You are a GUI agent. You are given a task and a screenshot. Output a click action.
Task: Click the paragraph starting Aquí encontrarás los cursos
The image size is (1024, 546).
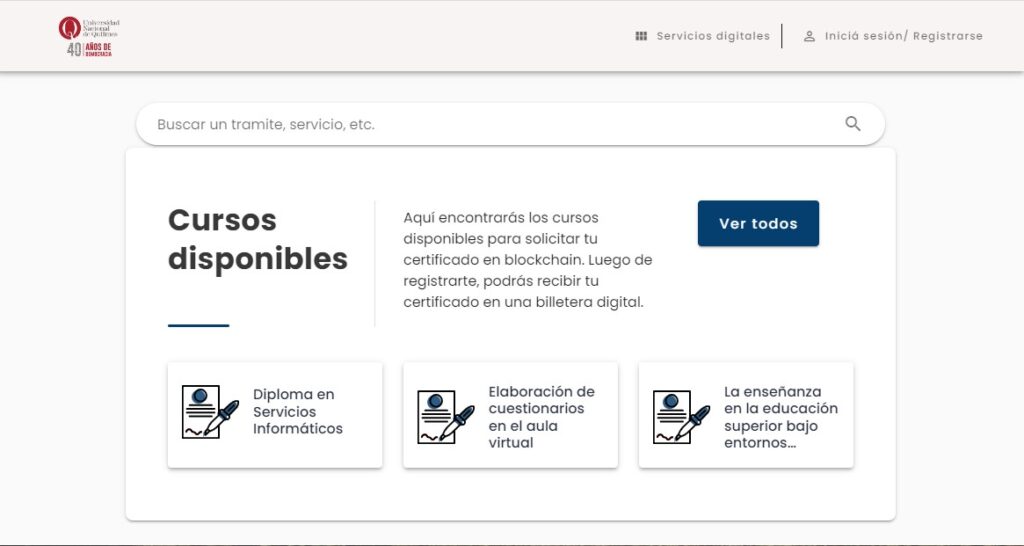[528, 260]
